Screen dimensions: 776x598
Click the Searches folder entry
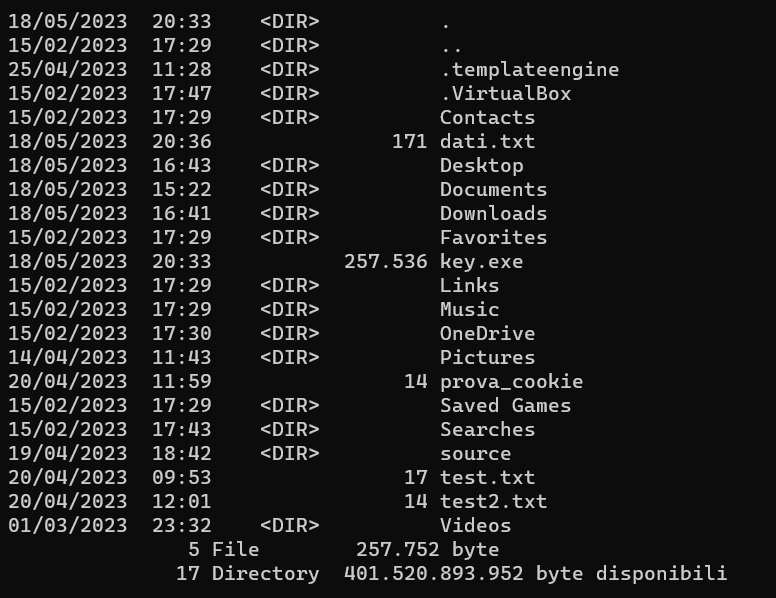tap(487, 430)
